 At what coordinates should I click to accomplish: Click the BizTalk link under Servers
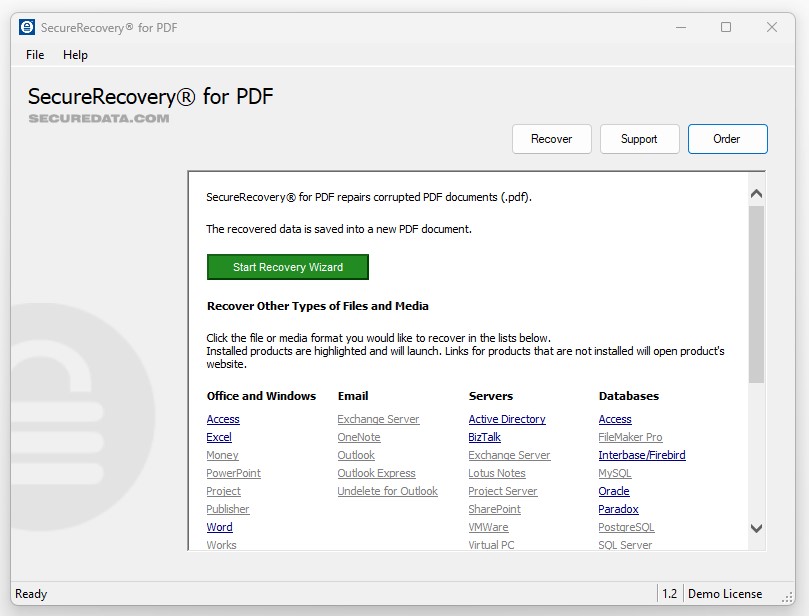click(484, 437)
